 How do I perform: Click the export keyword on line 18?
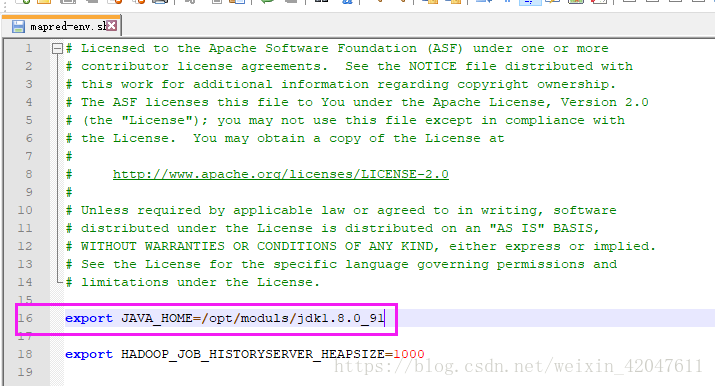pyautogui.click(x=89, y=354)
